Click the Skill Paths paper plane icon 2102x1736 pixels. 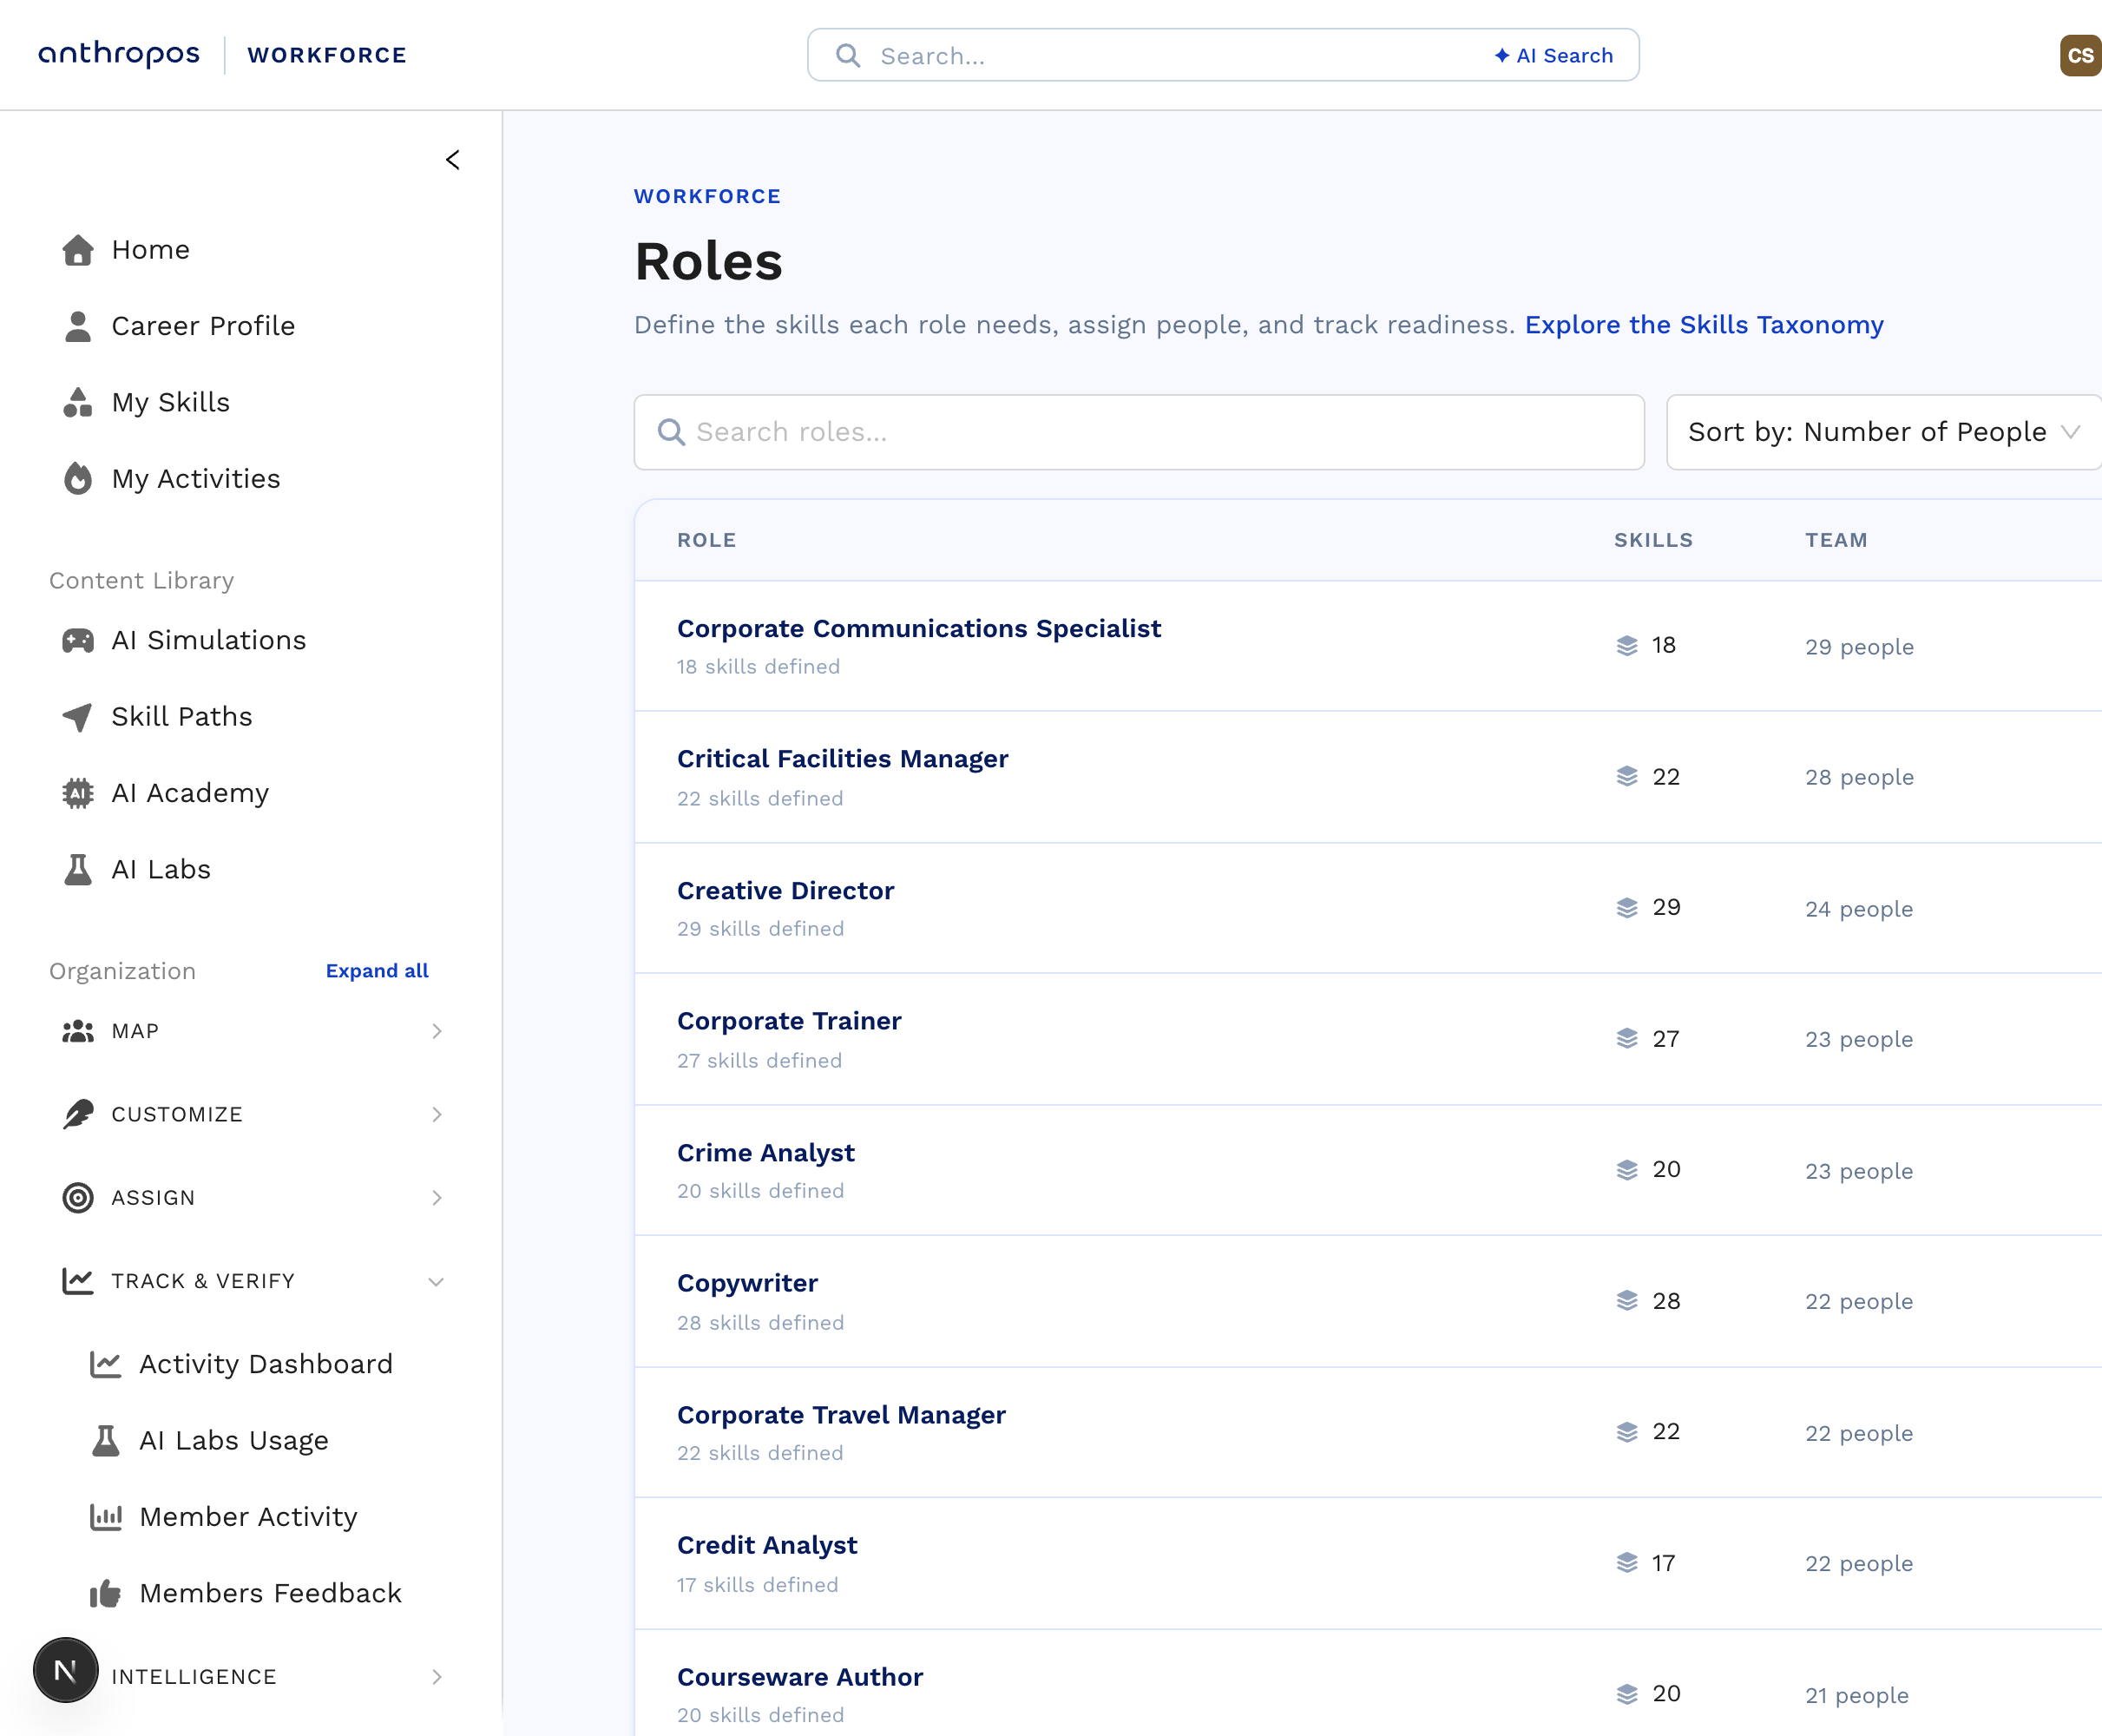tap(78, 717)
